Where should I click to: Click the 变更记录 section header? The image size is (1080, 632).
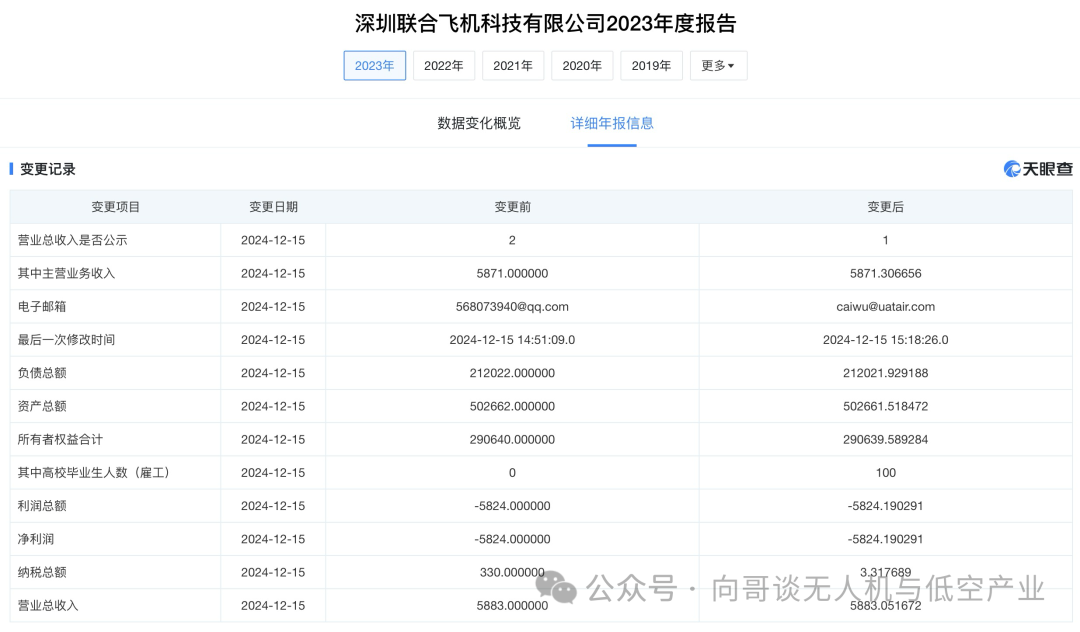47,169
